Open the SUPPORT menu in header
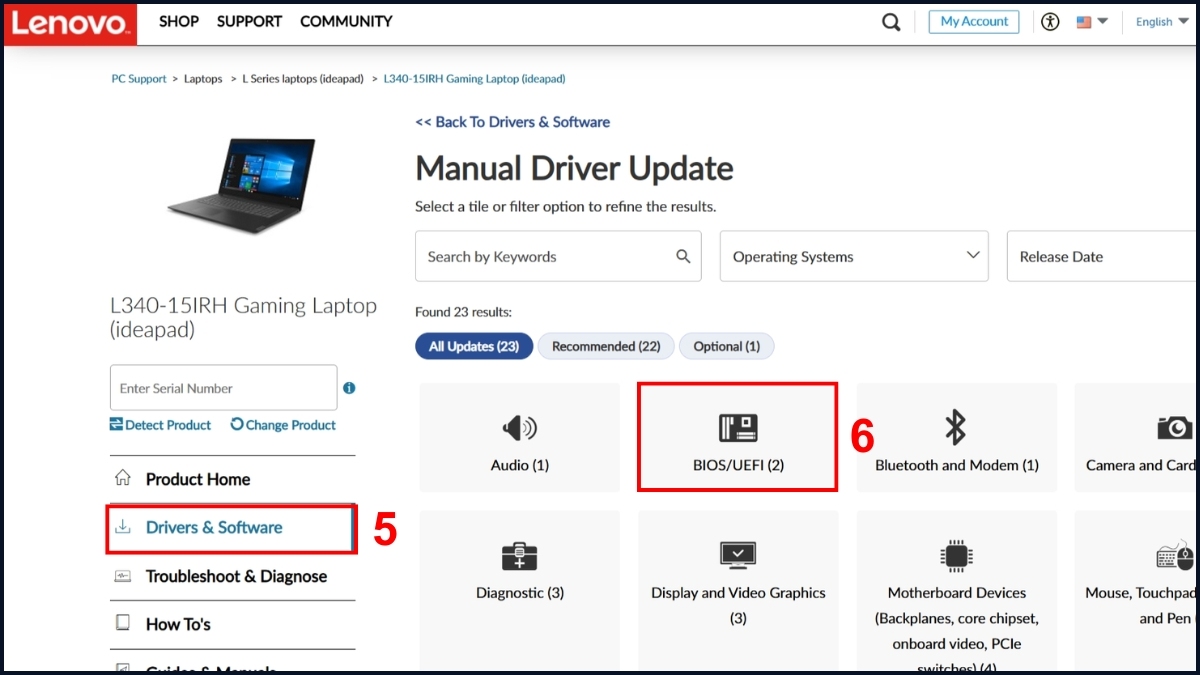Image resolution: width=1200 pixels, height=675 pixels. tap(249, 21)
